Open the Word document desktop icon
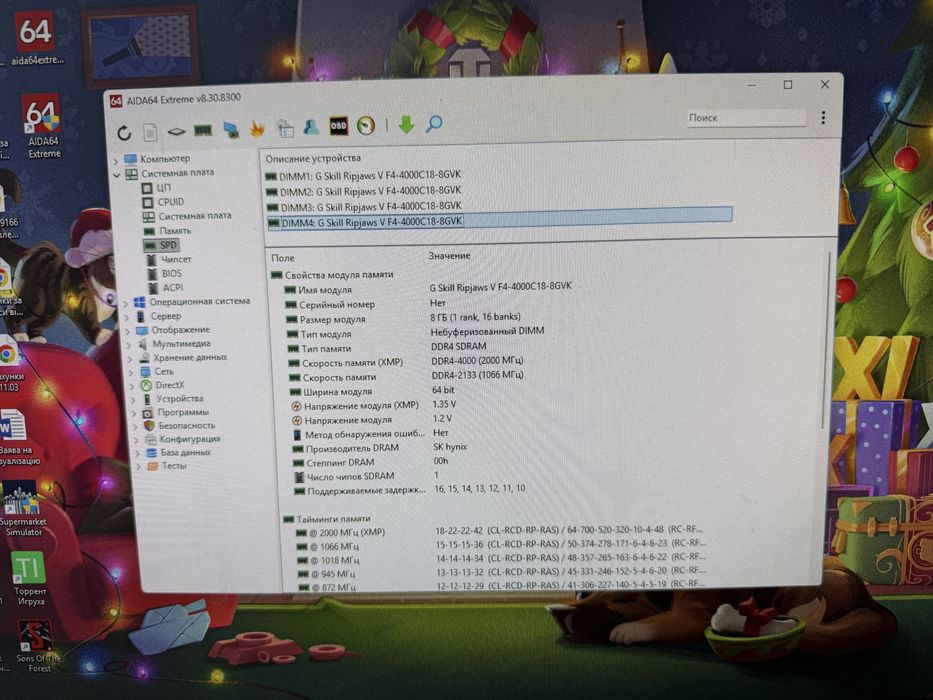The image size is (933, 700). pyautogui.click(x=18, y=438)
